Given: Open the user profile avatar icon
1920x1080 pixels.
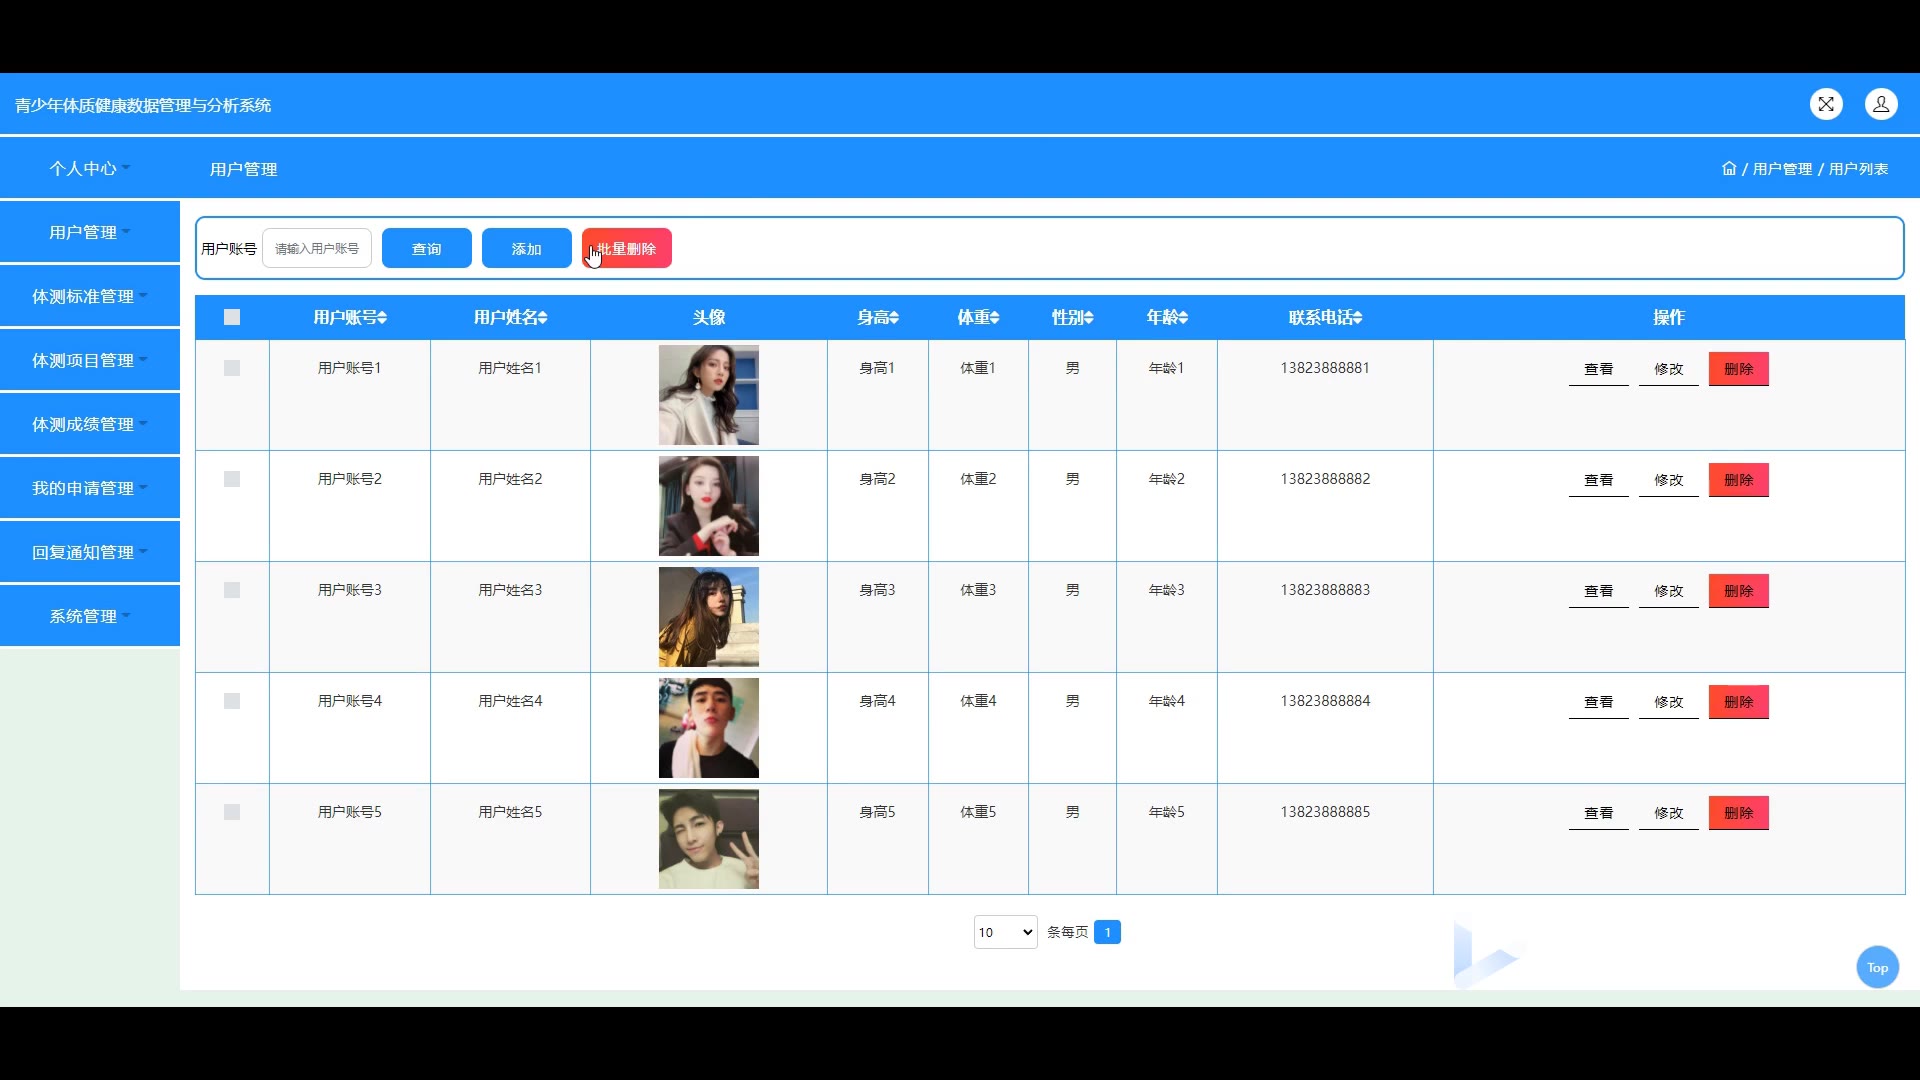Looking at the screenshot, I should pos(1881,104).
